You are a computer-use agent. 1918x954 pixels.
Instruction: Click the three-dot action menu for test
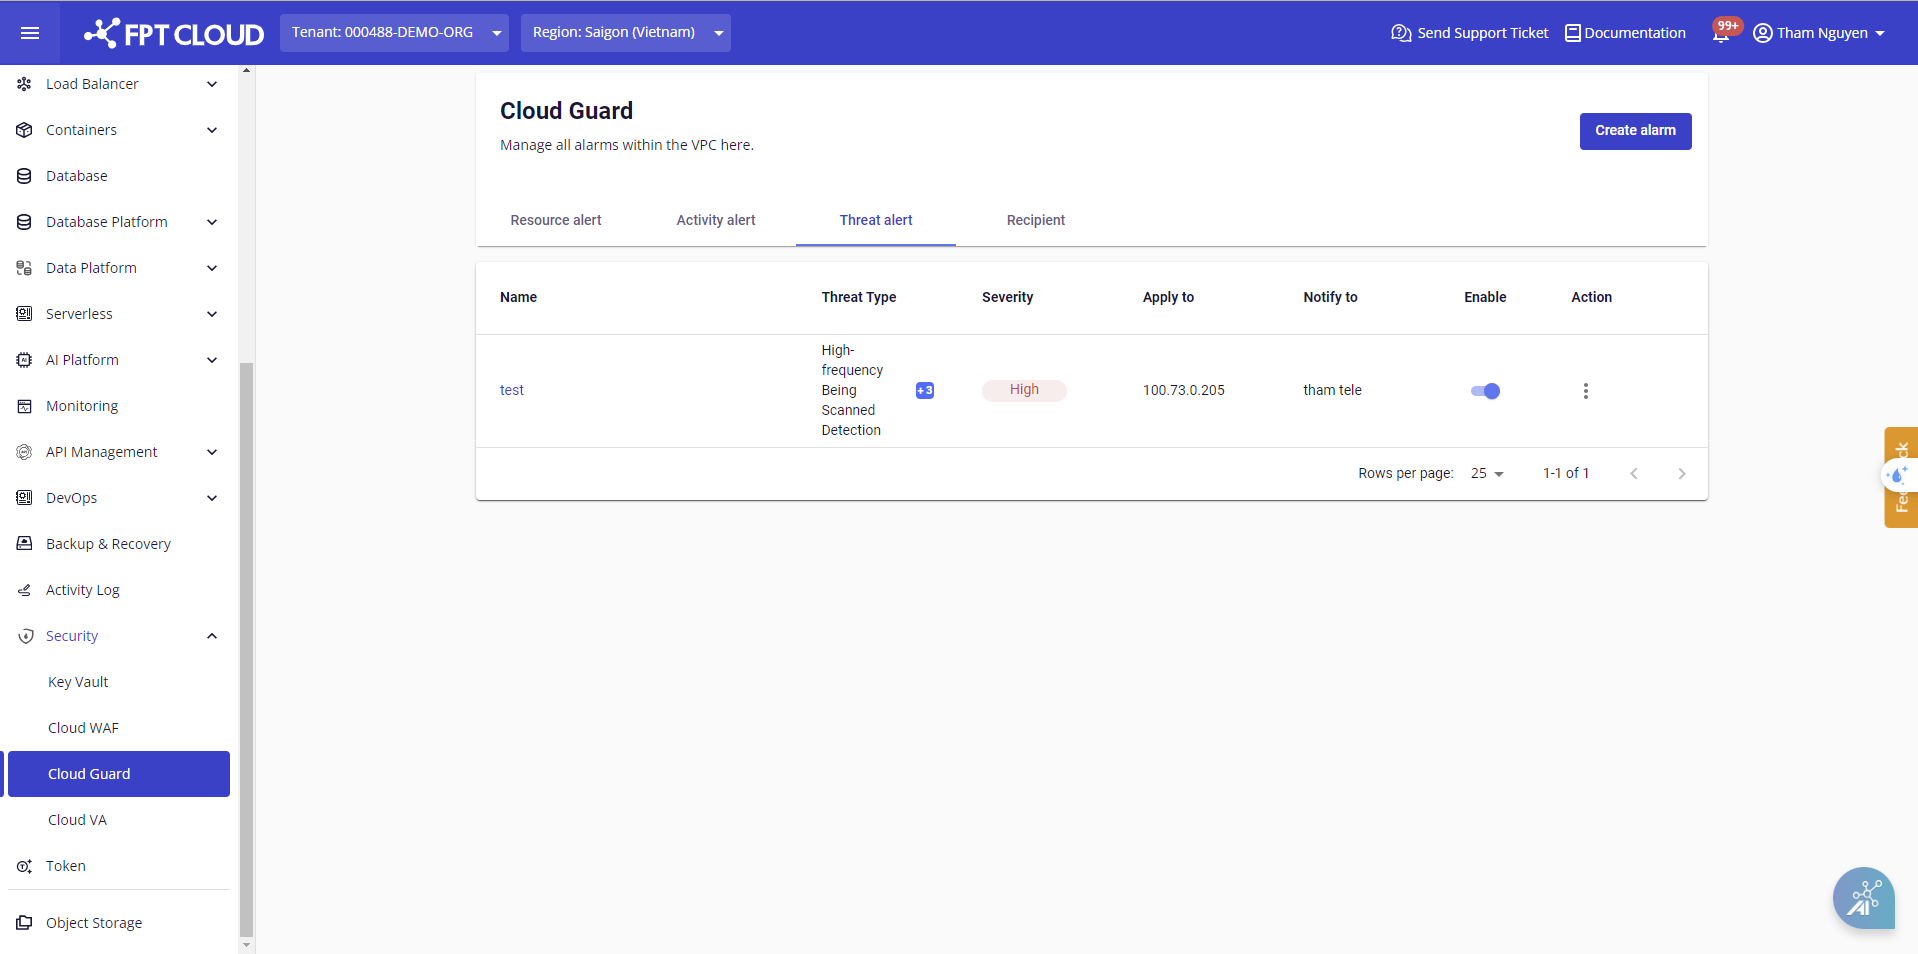[x=1585, y=391]
